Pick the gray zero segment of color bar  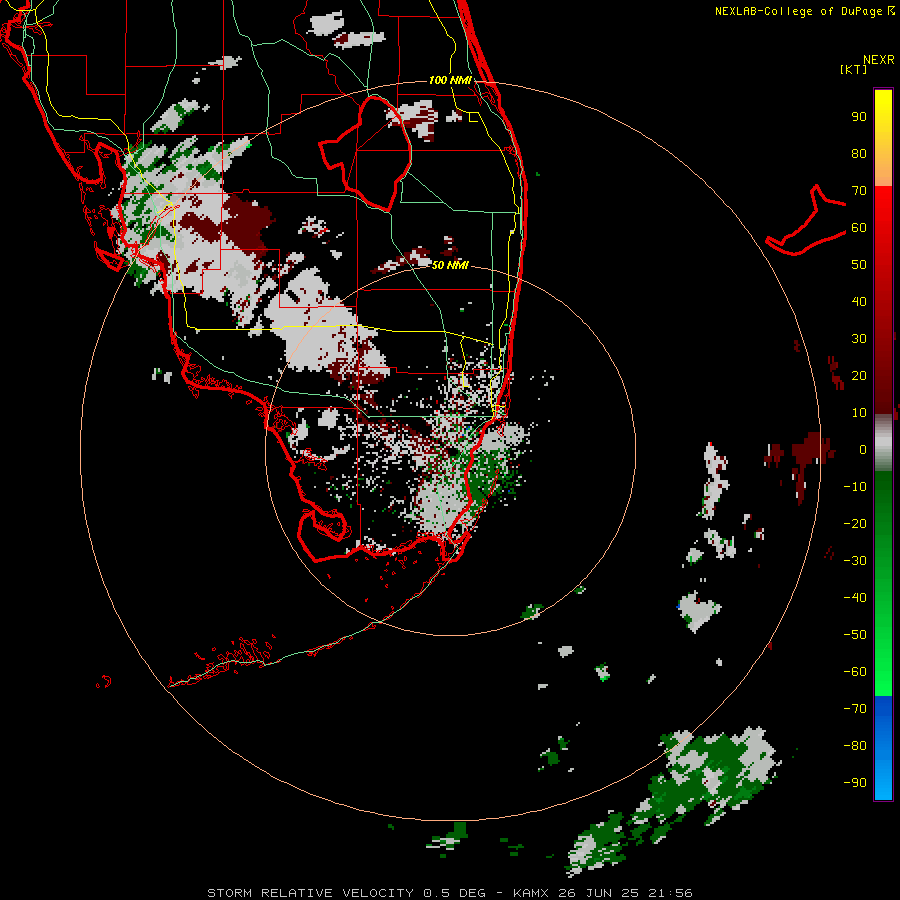point(883,443)
